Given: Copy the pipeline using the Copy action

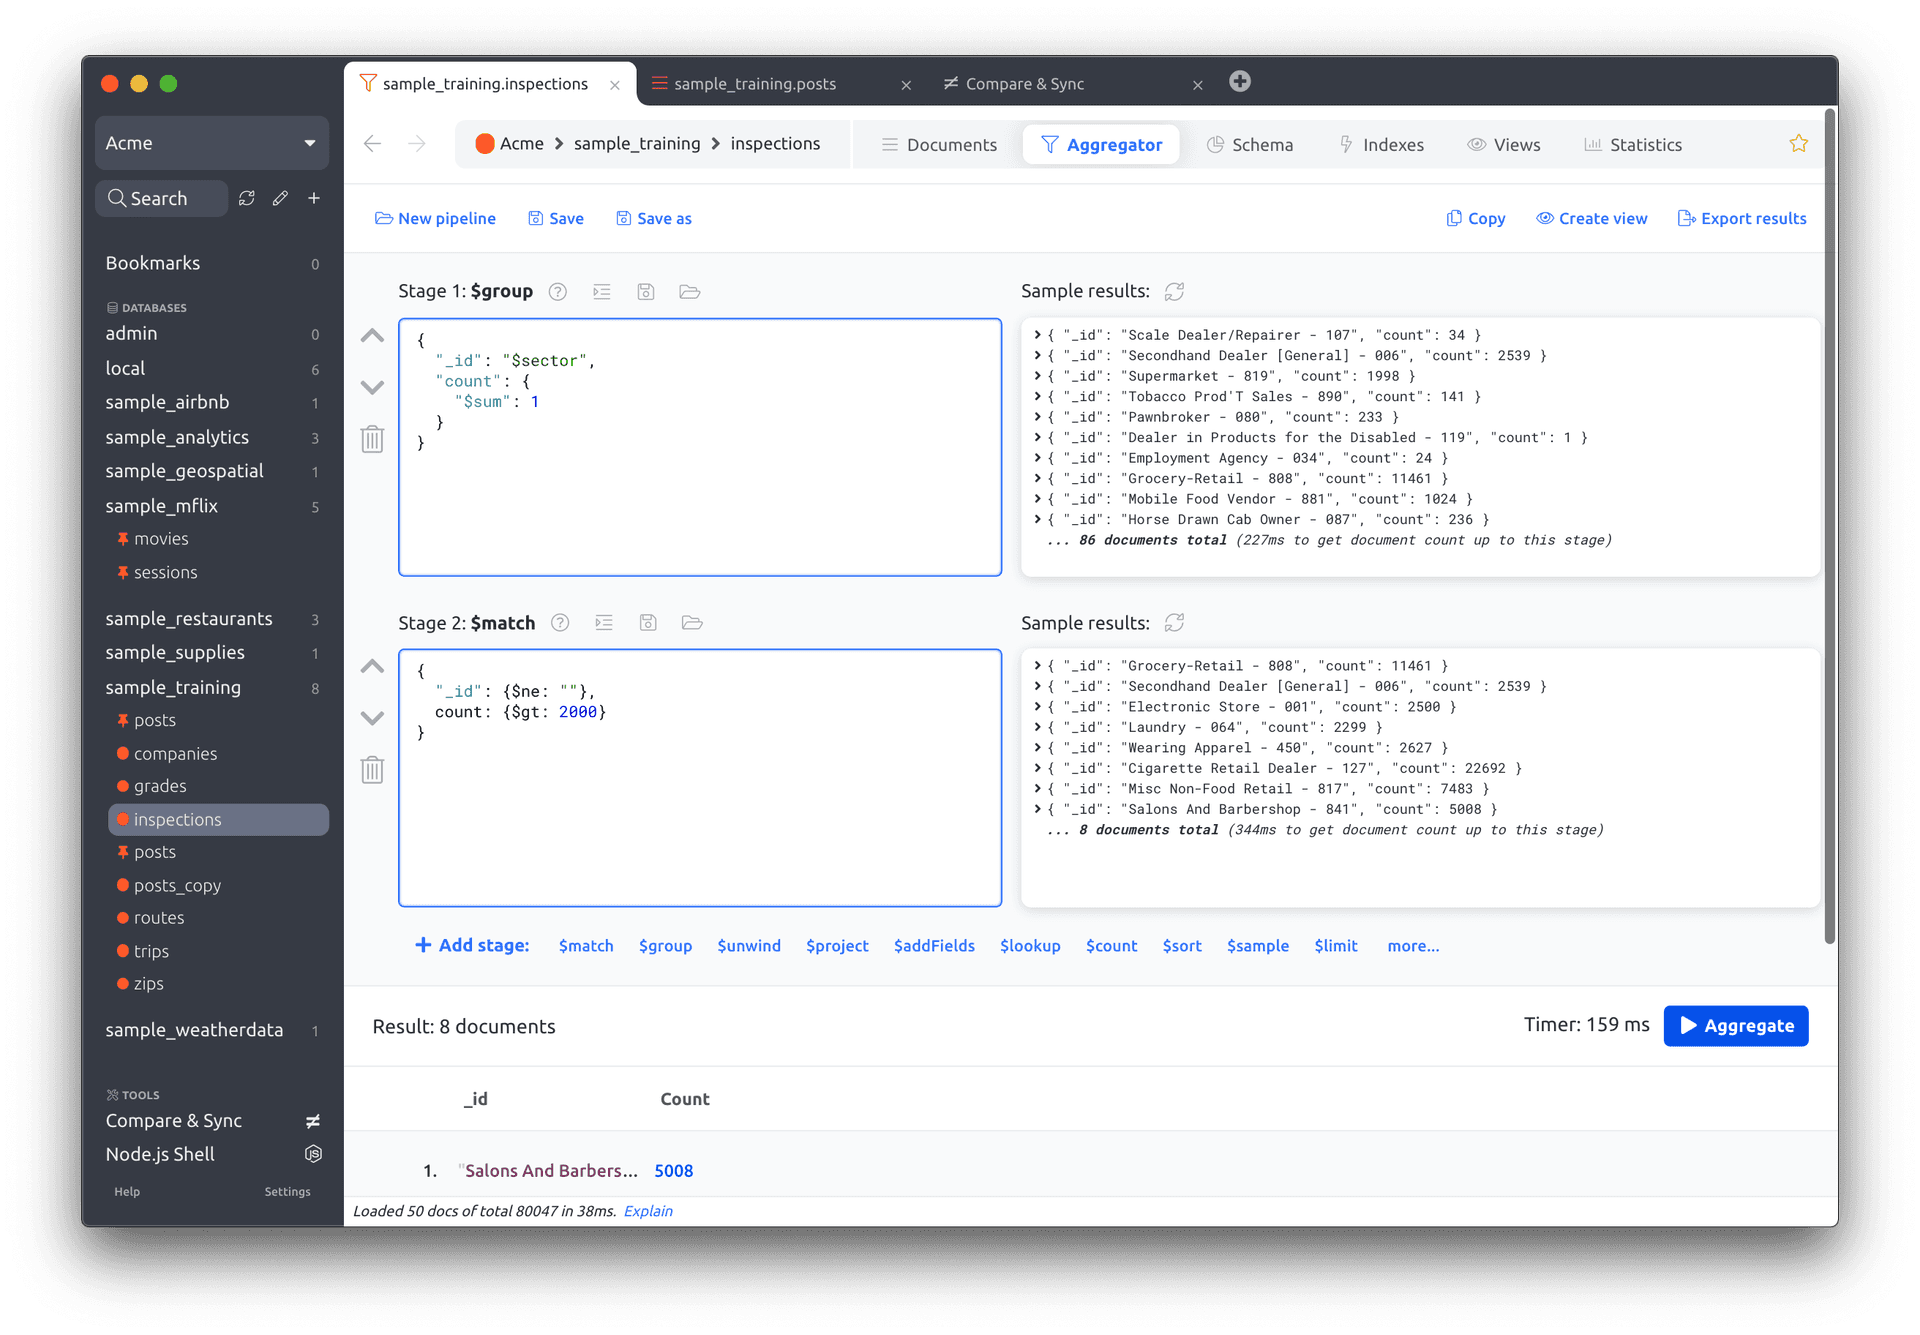Looking at the screenshot, I should tap(1475, 218).
